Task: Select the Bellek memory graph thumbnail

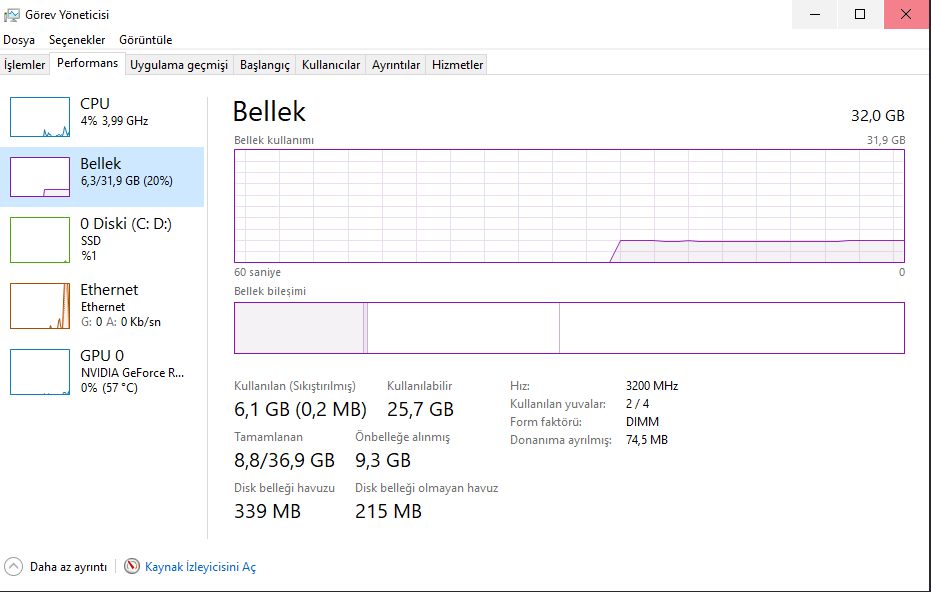Action: [40, 177]
